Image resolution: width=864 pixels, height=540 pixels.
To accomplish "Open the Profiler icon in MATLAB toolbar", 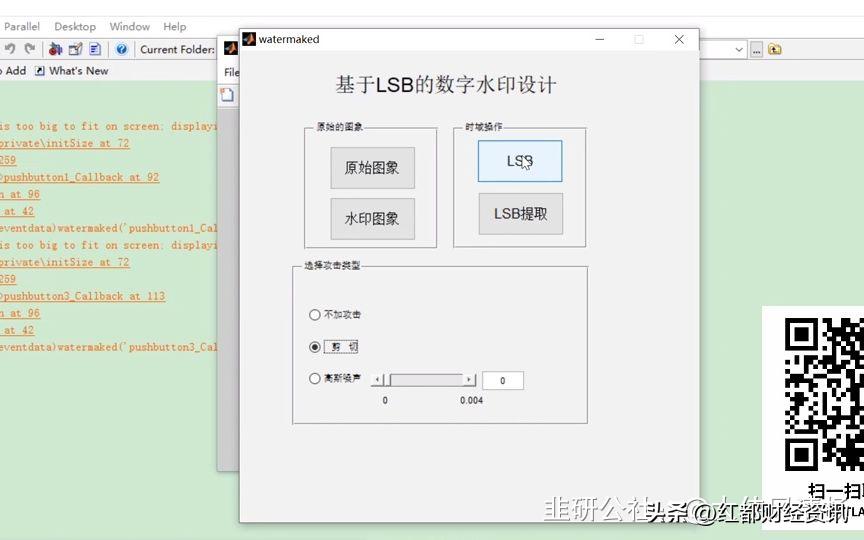I will pyautogui.click(x=95, y=49).
